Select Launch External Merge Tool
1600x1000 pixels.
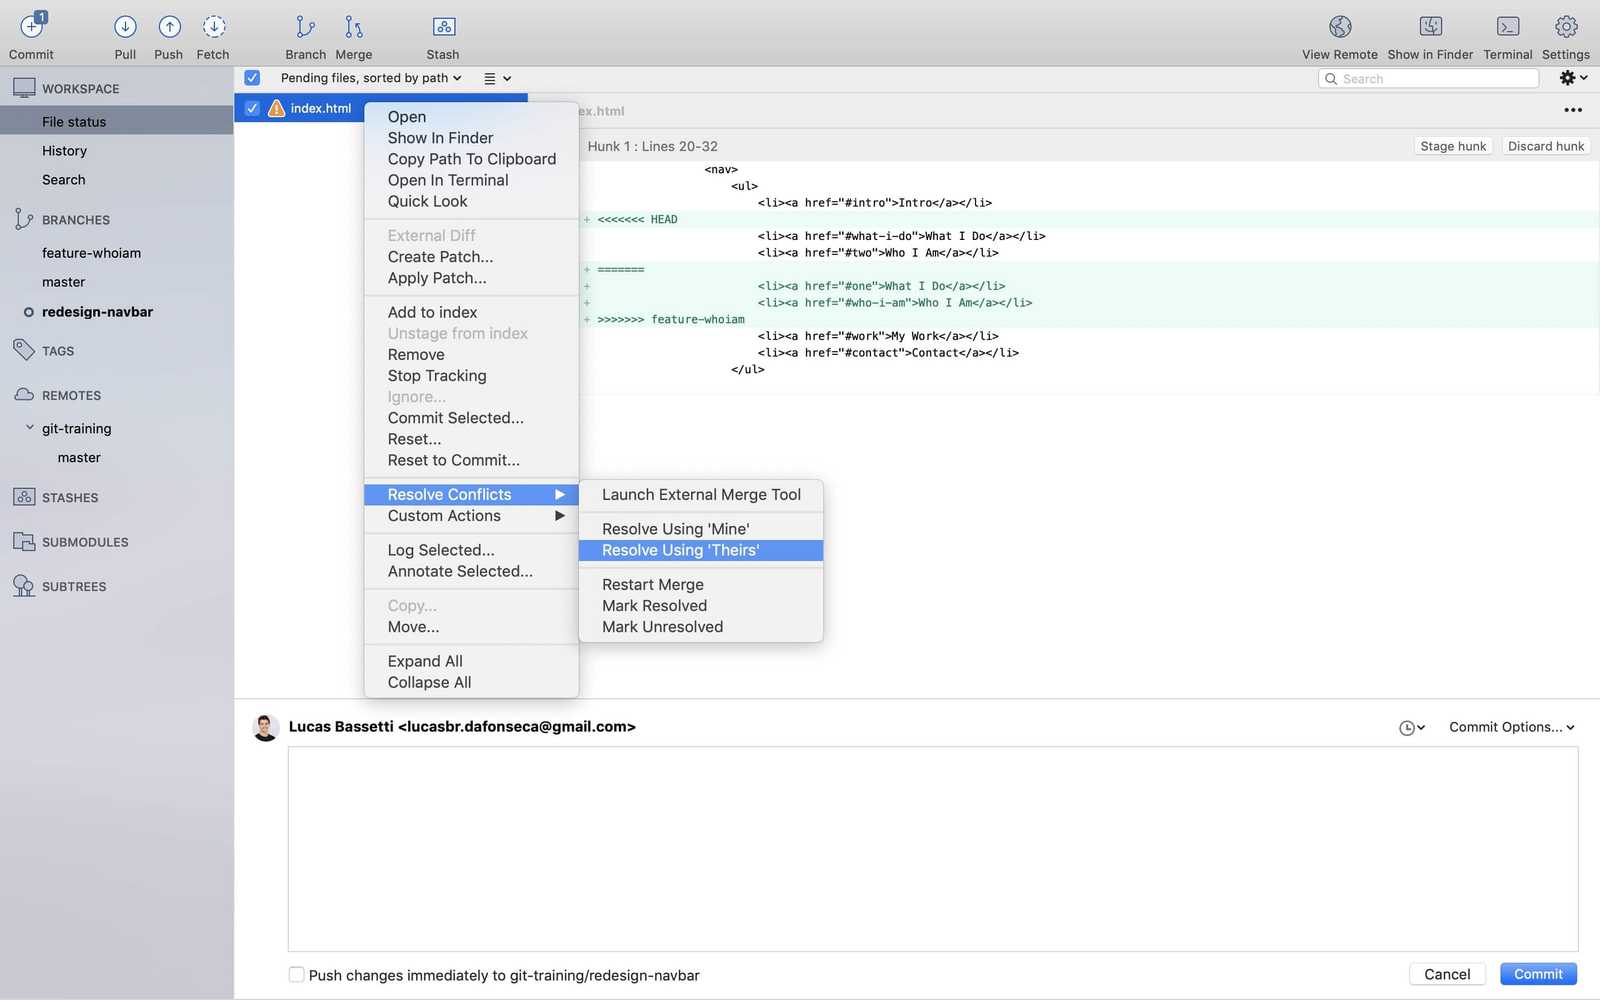coord(700,494)
